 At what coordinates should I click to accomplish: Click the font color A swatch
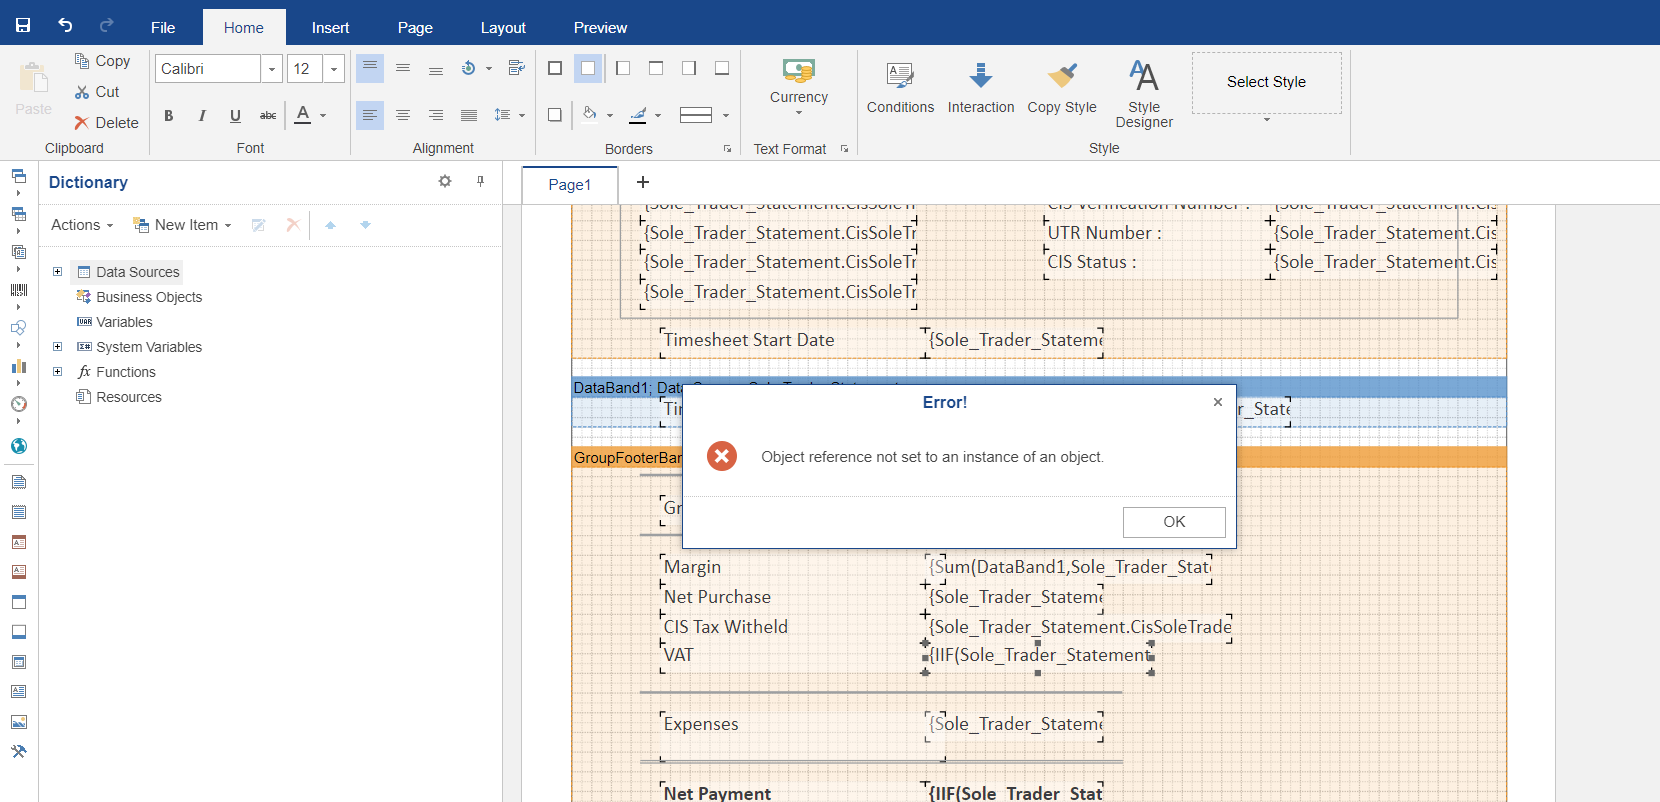tap(303, 115)
